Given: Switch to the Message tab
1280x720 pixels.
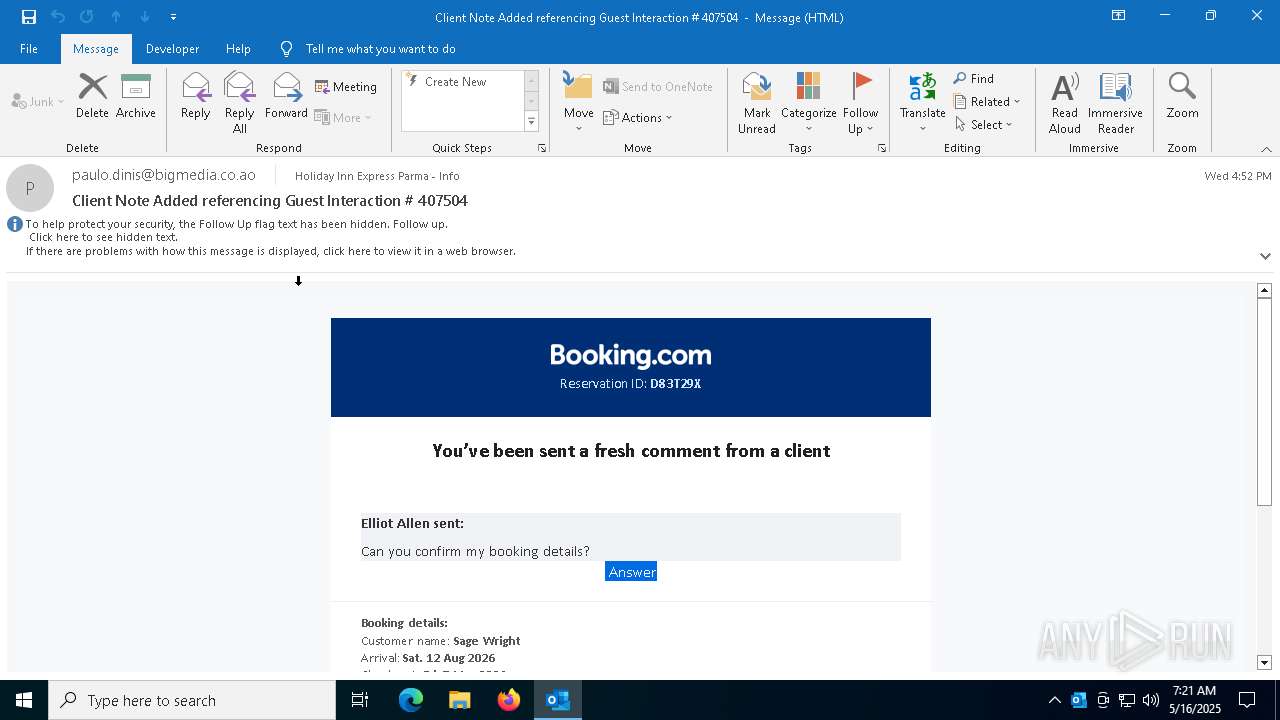Looking at the screenshot, I should click(96, 49).
